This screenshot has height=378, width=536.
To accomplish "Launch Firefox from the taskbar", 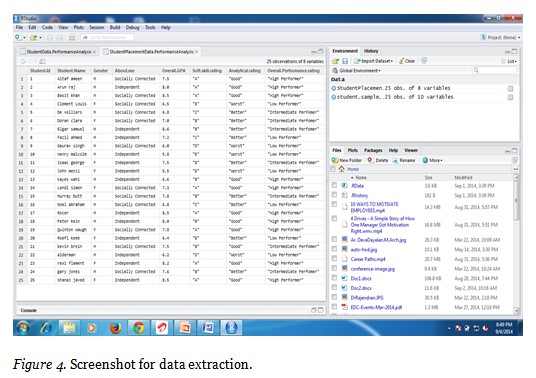I will click(116, 328).
